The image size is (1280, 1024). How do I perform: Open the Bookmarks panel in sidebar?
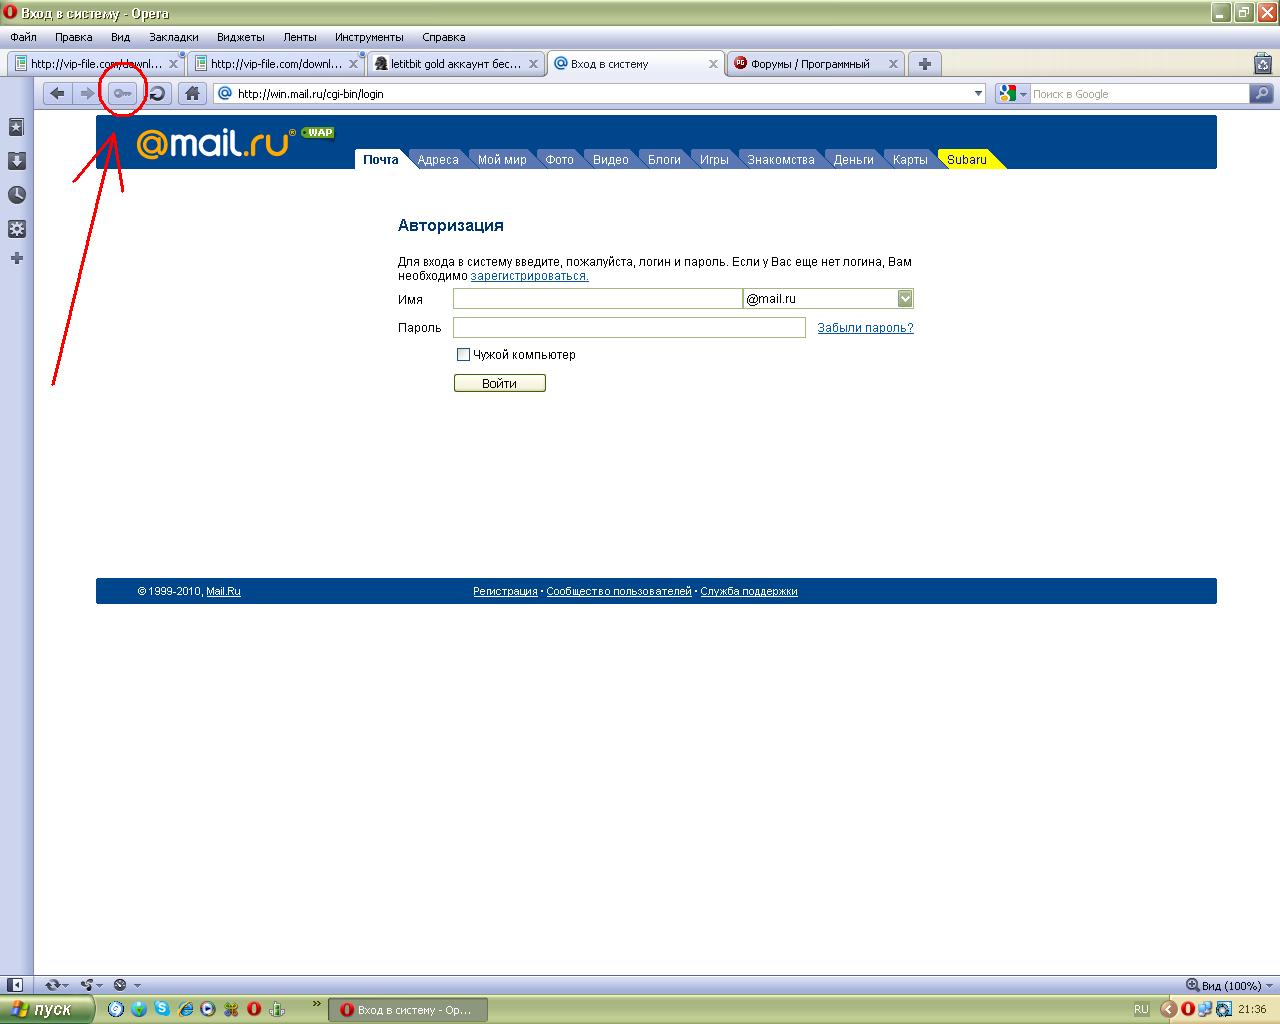point(16,127)
